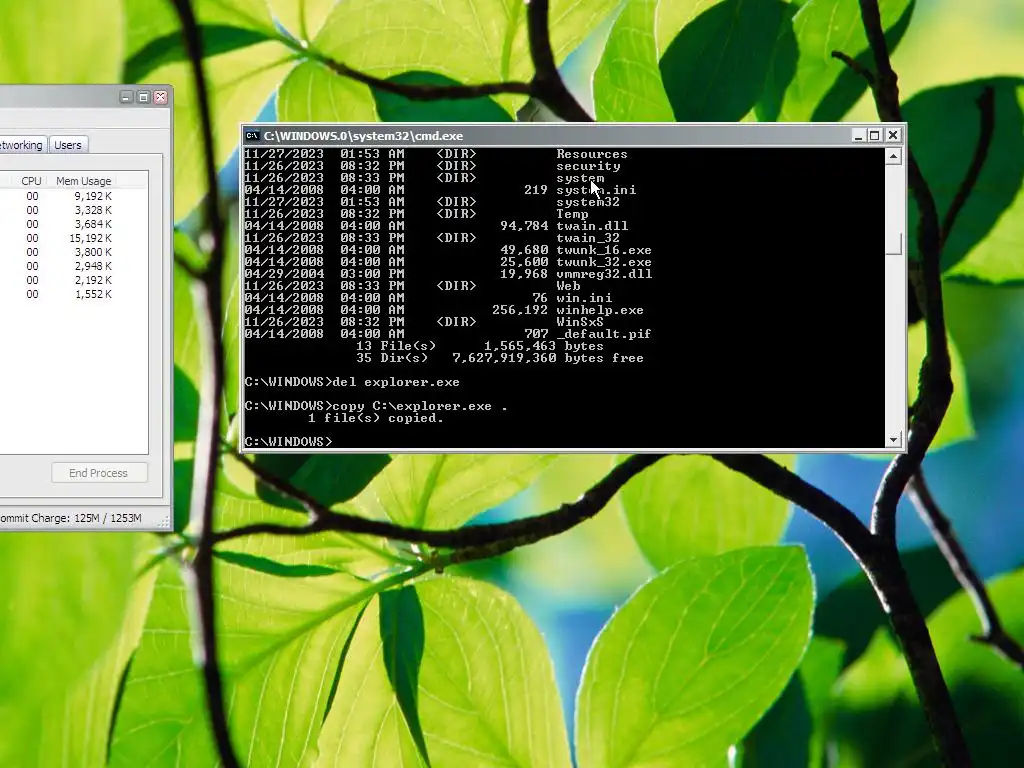The height and width of the screenshot is (768, 1024).
Task: Select the process row using 9,192 K
Action: pyautogui.click(x=74, y=196)
